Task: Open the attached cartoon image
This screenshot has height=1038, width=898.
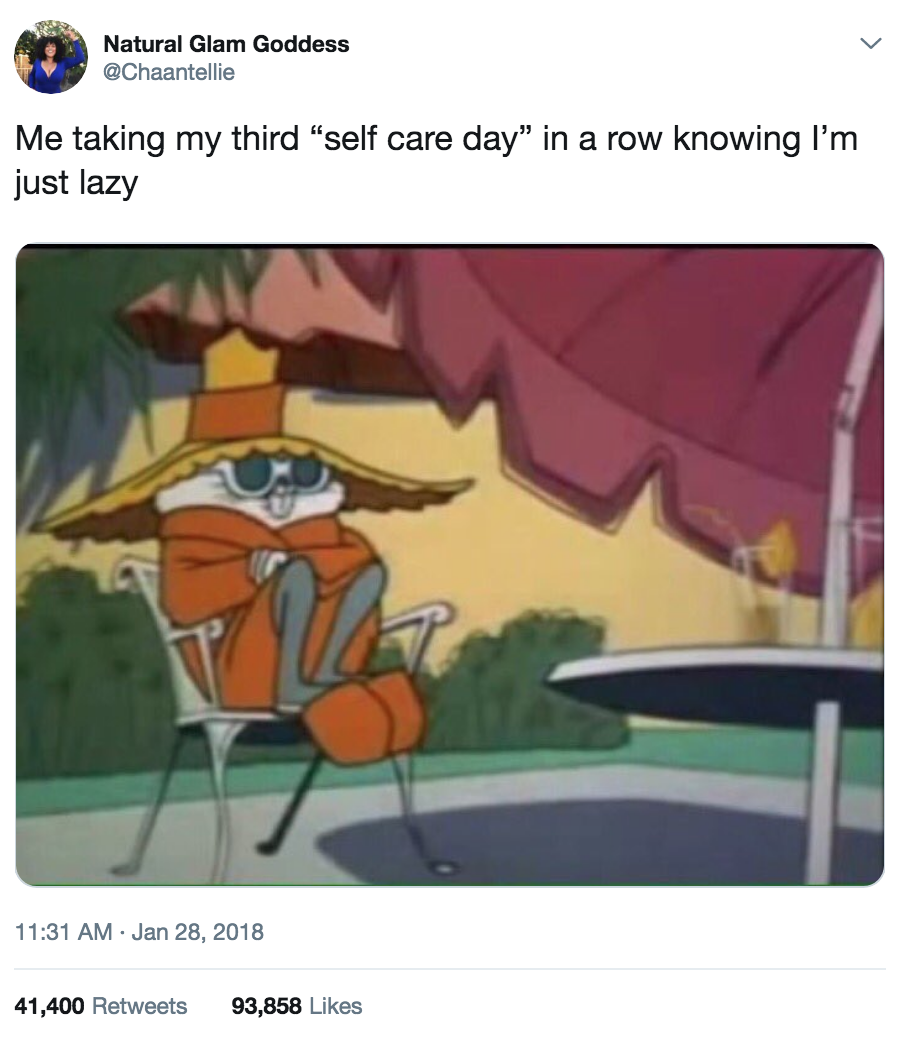Action: tap(449, 565)
